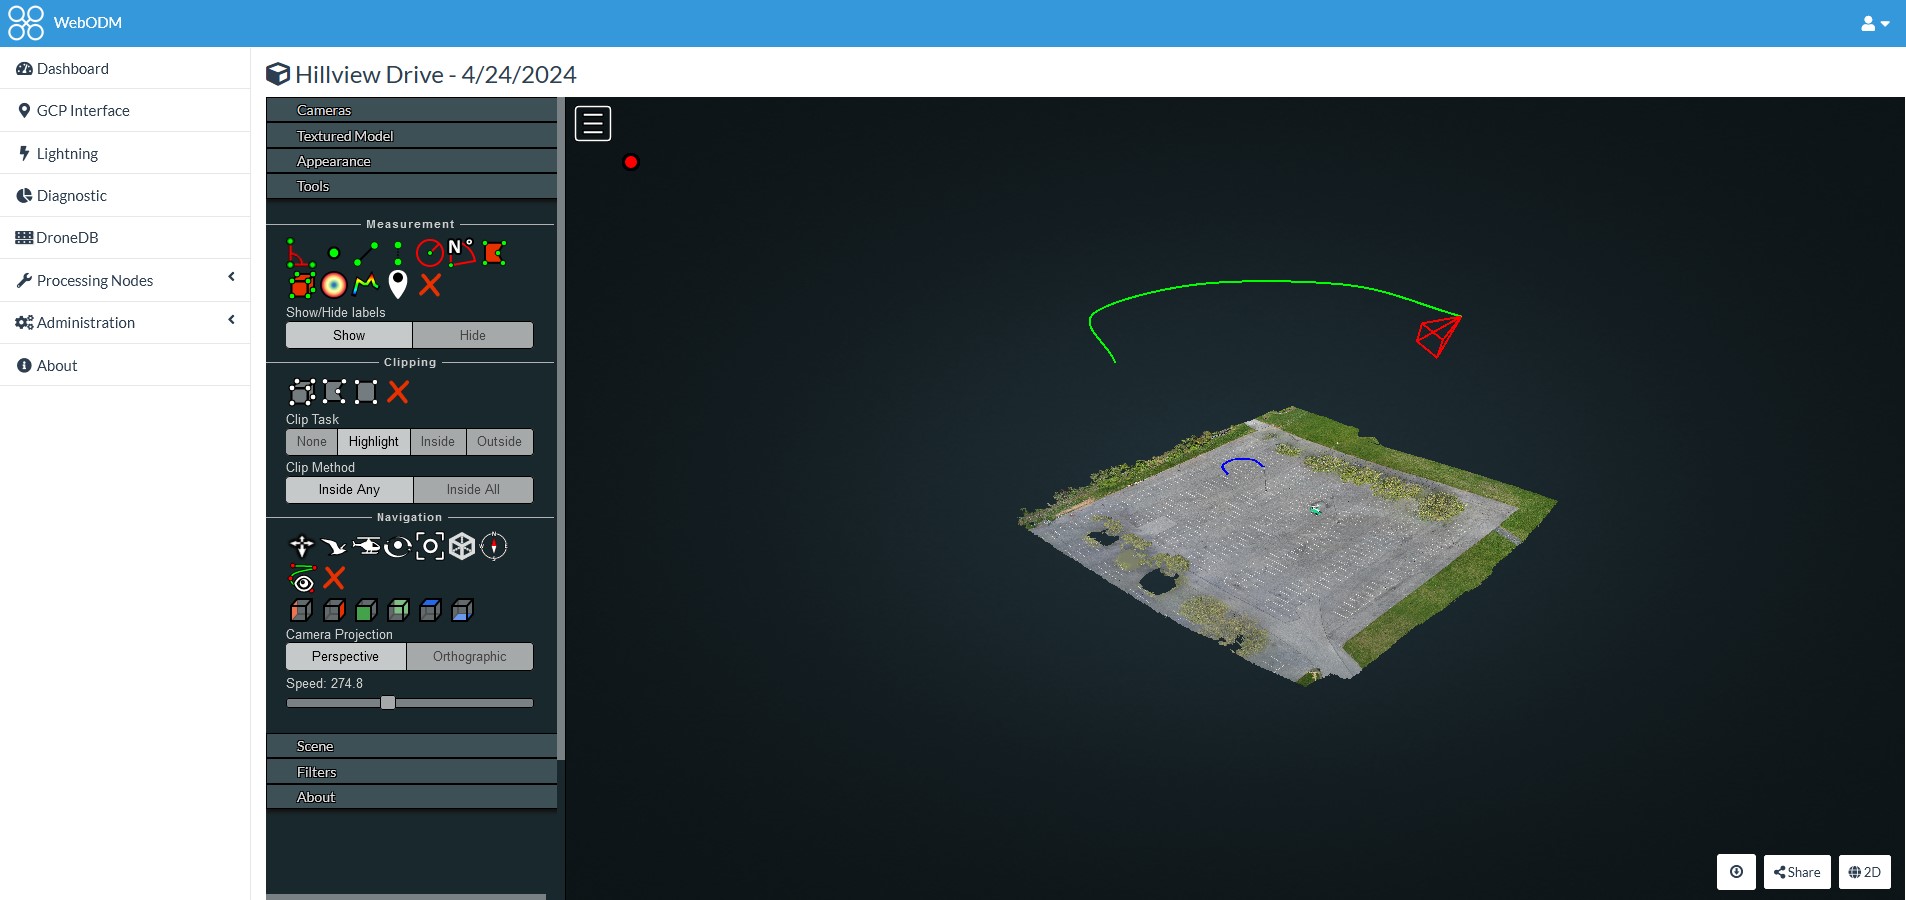Switch Camera Projection to Orthographic
The height and width of the screenshot is (900, 1906).
click(x=470, y=656)
